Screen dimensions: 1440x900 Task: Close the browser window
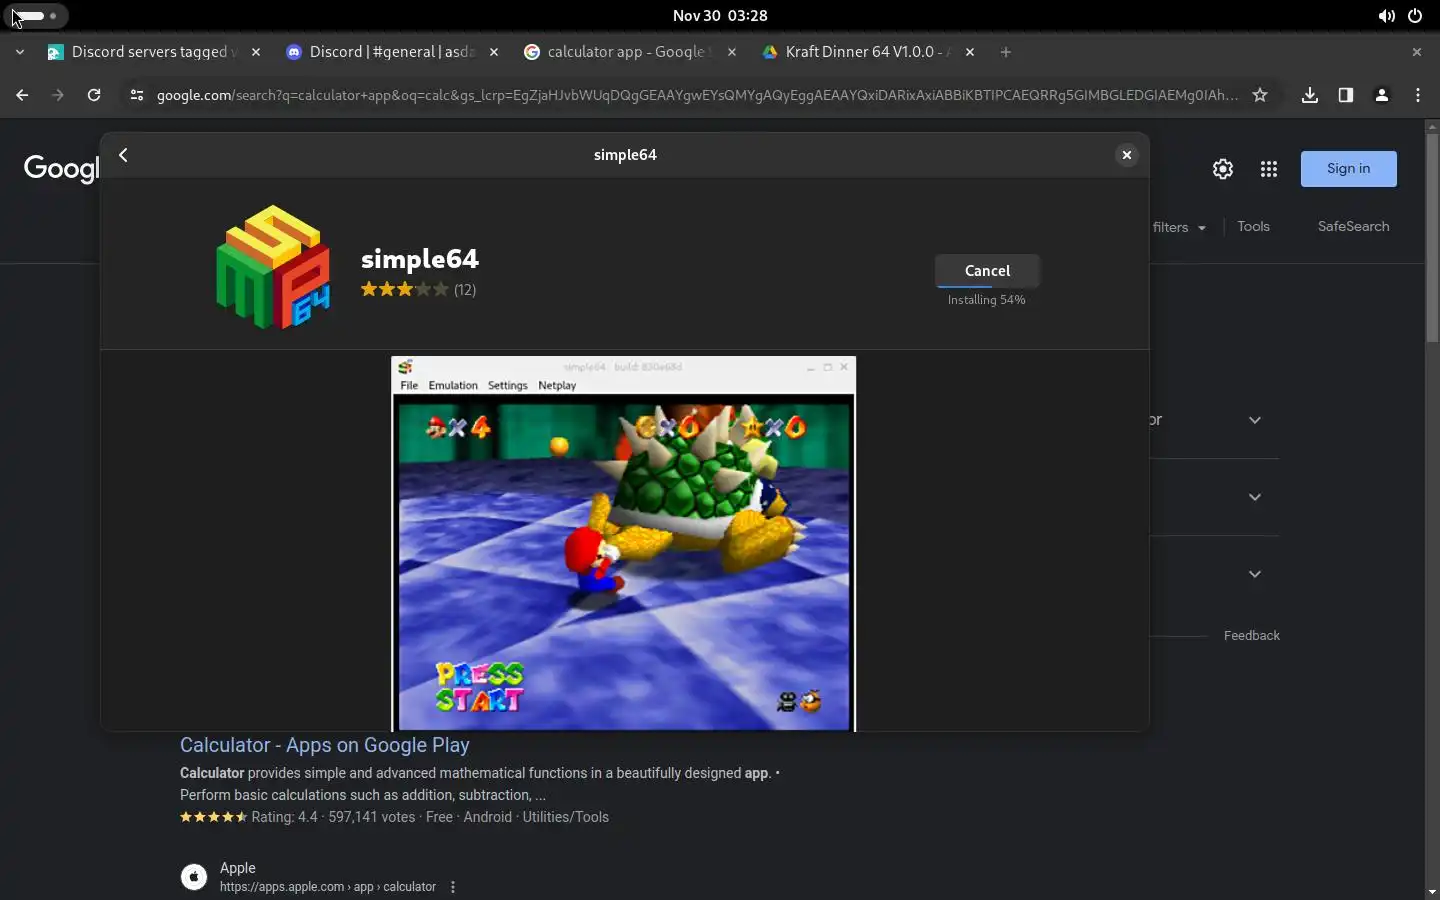click(x=1416, y=52)
